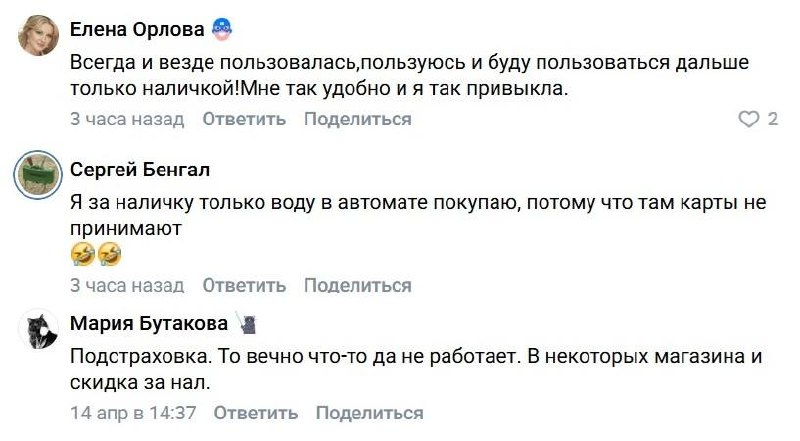Open Елена Орлова's profile name link
This screenshot has width=800, height=441.
[x=136, y=31]
